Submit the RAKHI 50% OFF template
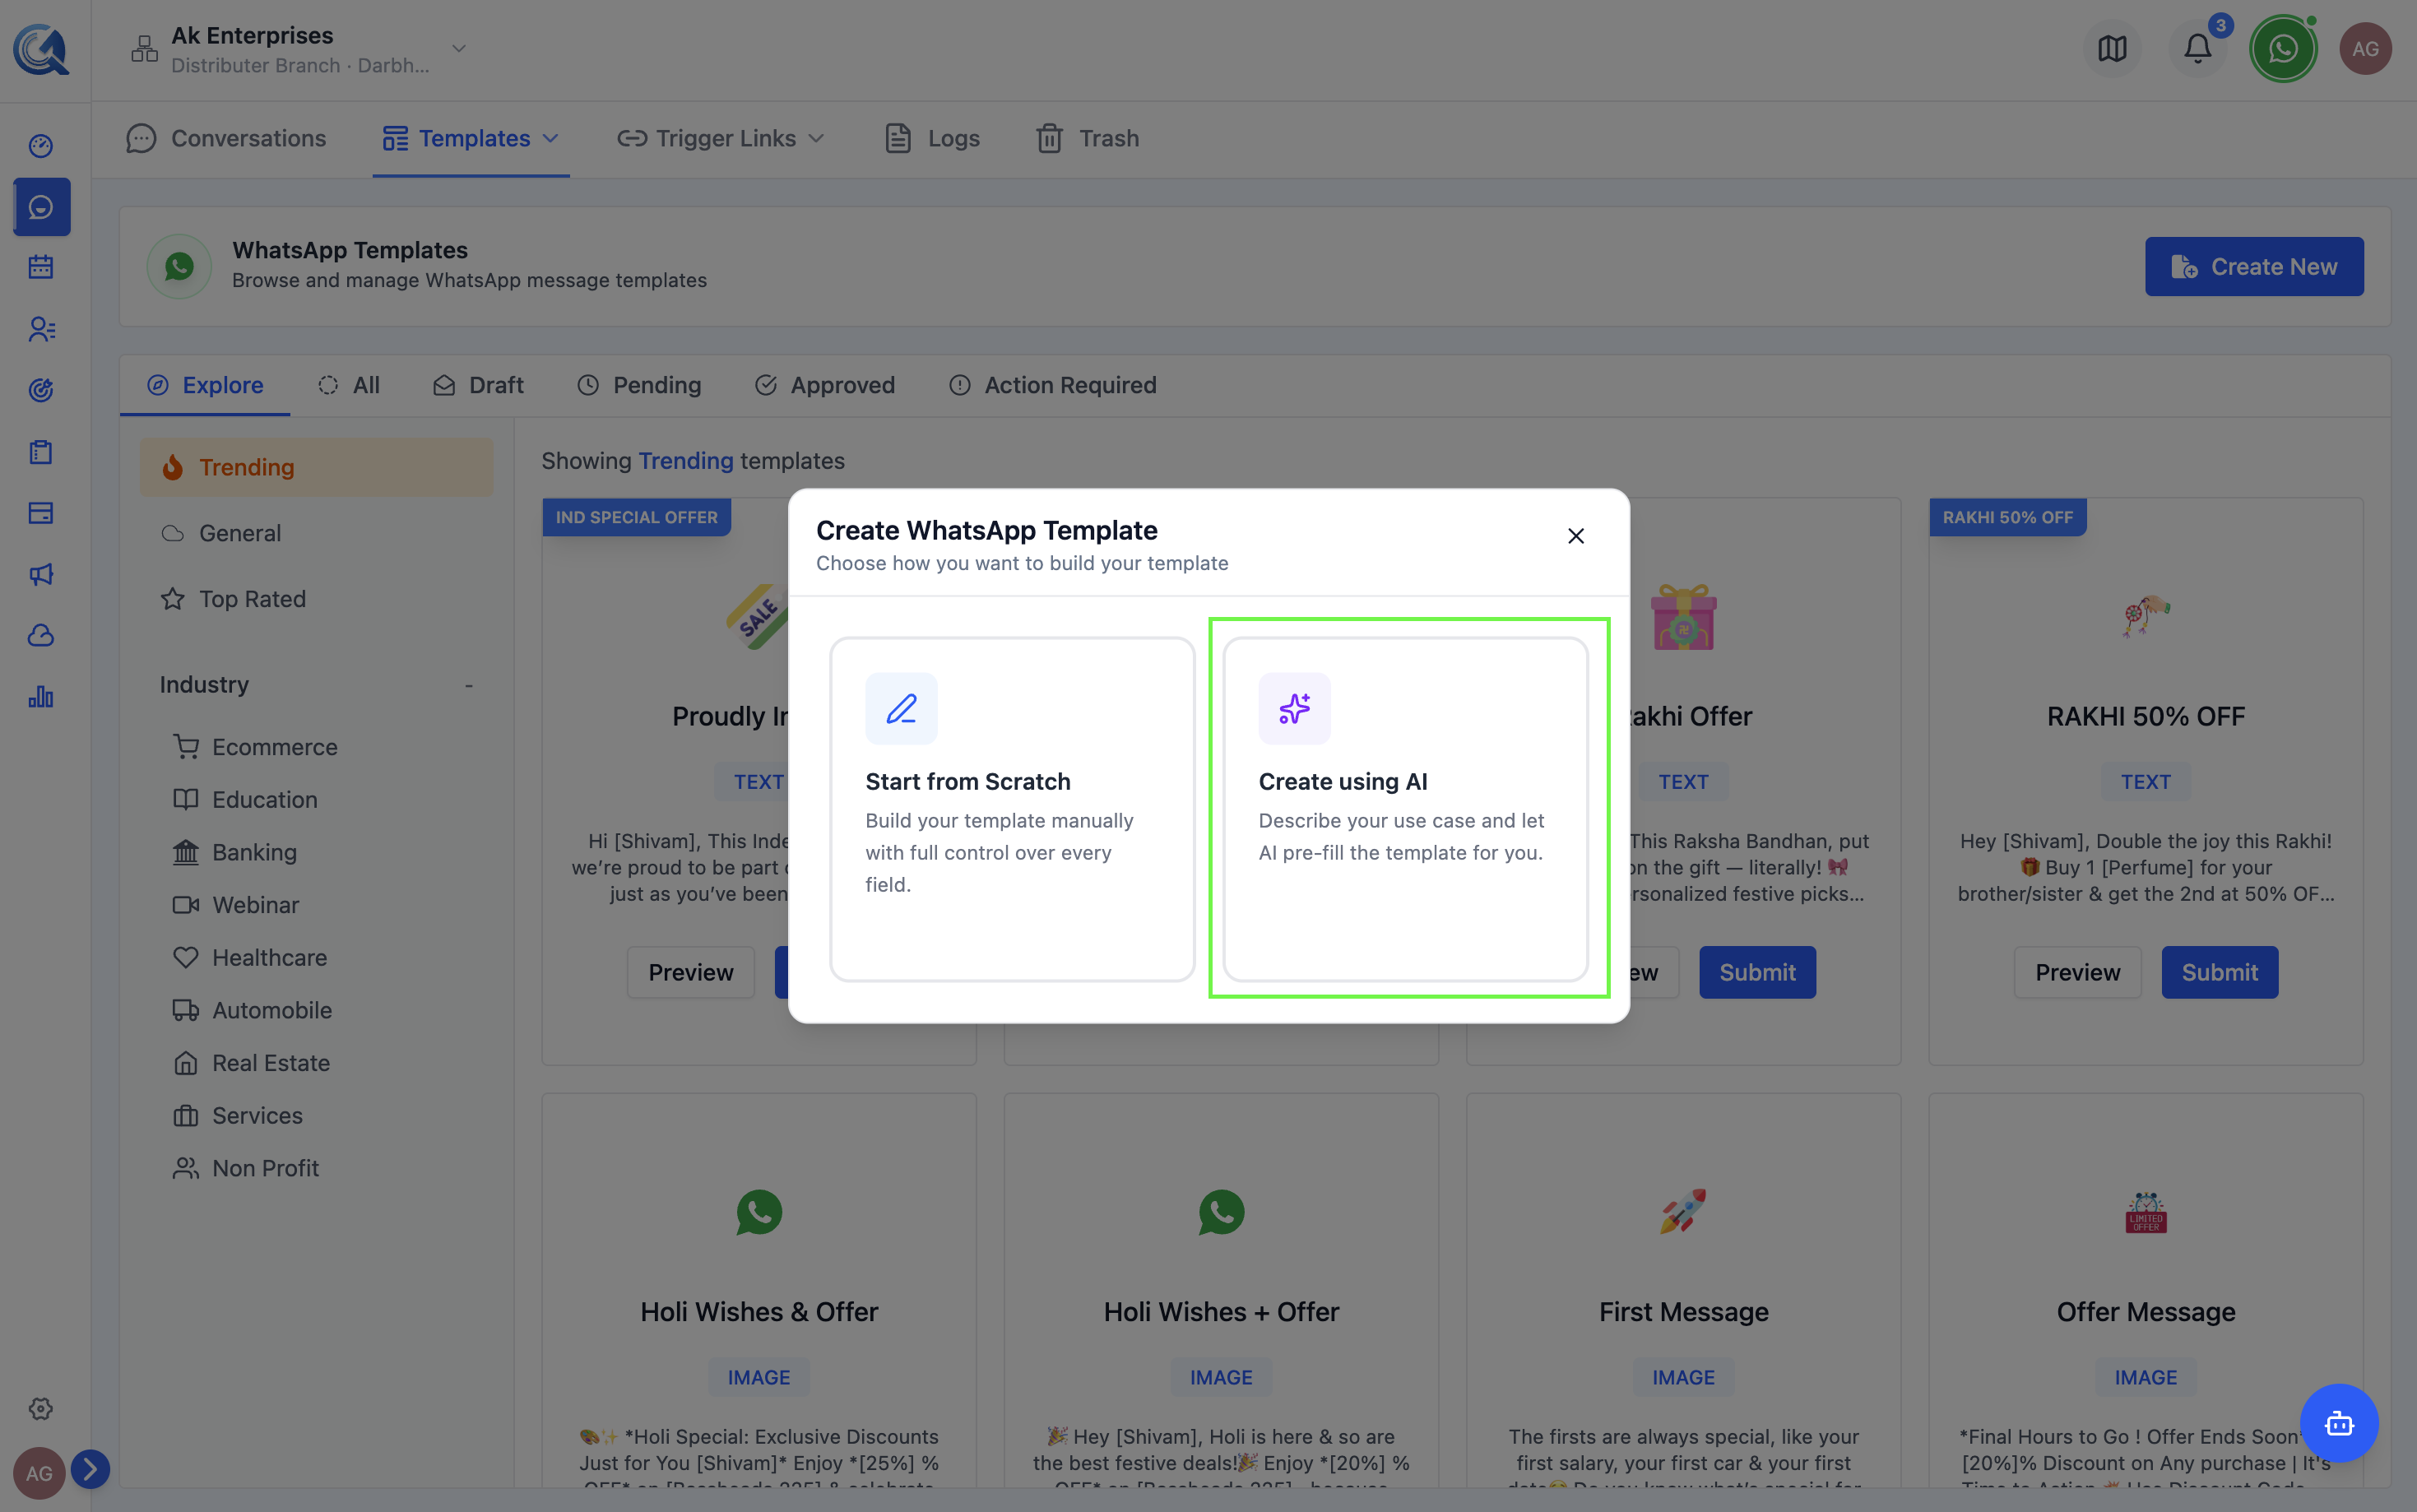2417x1512 pixels. click(2219, 972)
